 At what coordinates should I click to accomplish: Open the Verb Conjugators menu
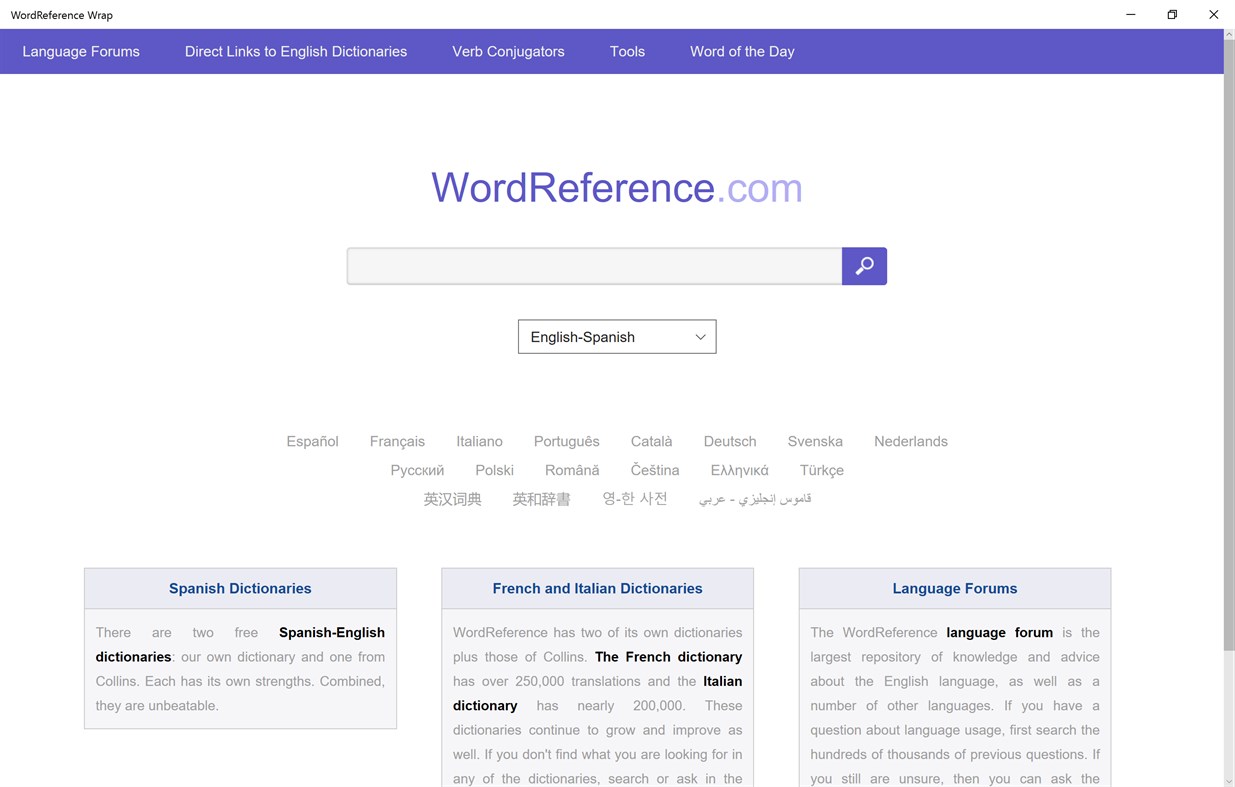[508, 51]
